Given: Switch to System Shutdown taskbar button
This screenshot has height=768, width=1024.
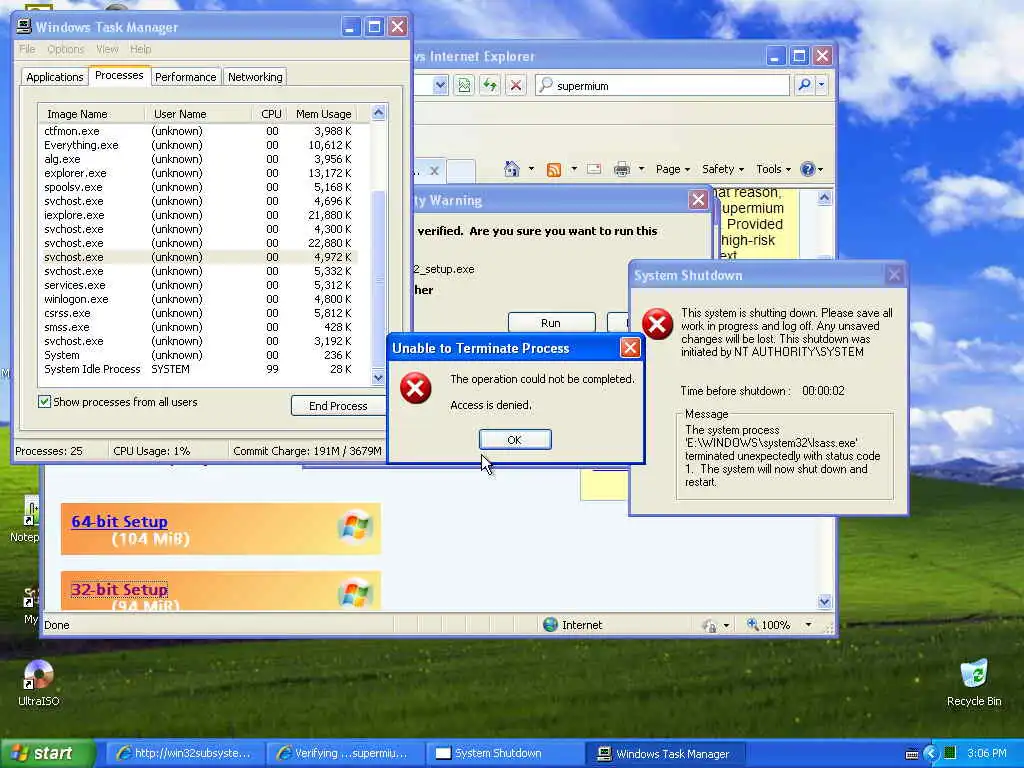Looking at the screenshot, I should 504,753.
